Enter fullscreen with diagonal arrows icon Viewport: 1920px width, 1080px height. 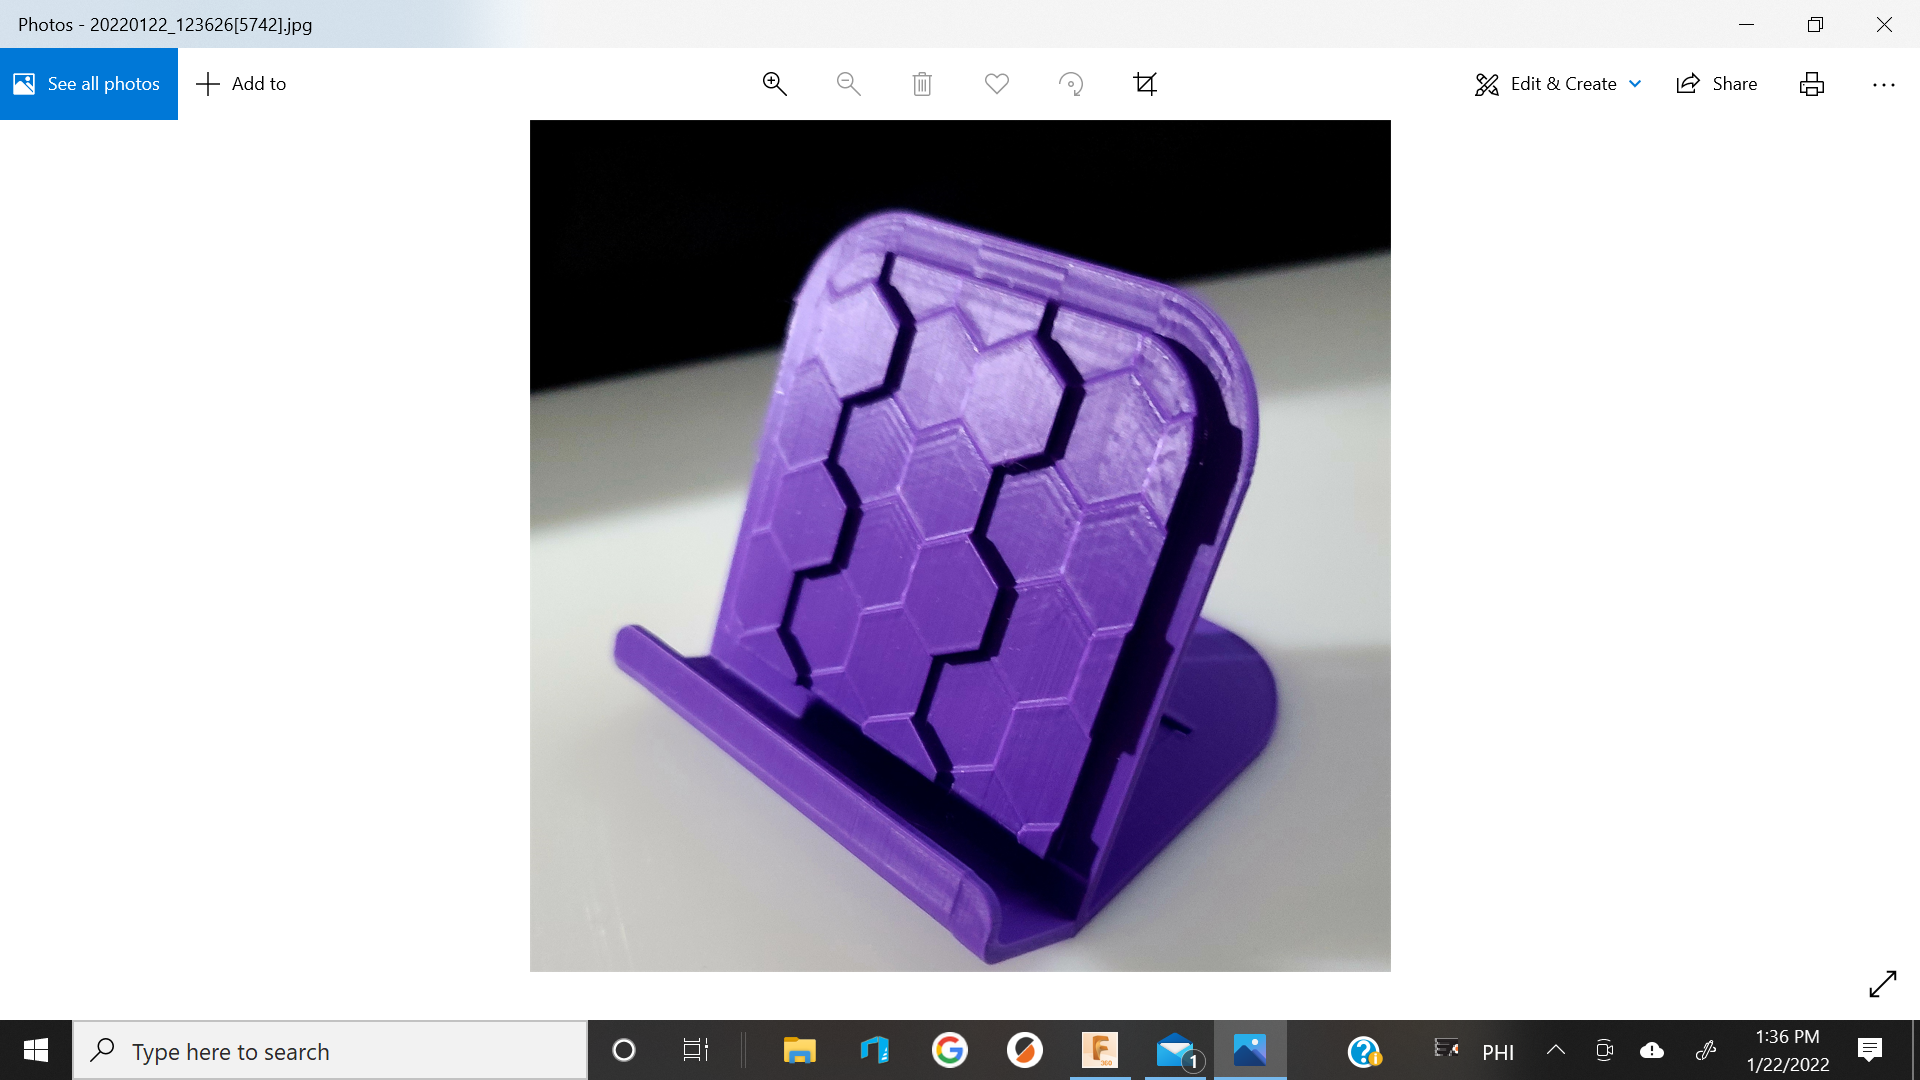[1882, 984]
